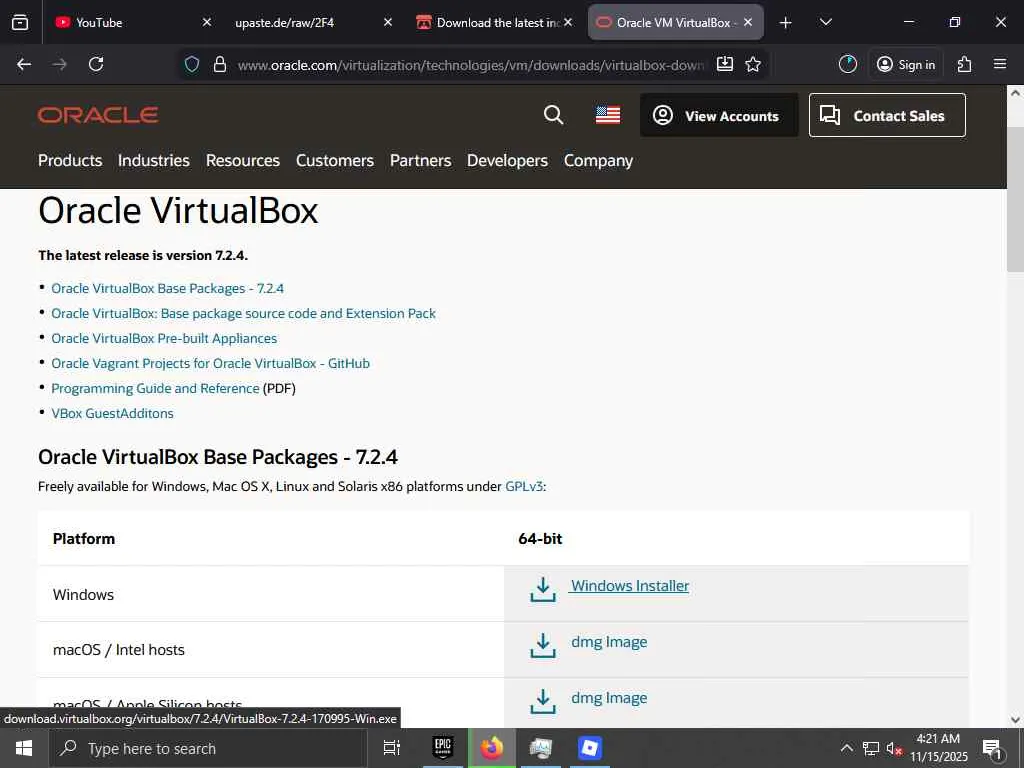
Task: Open the Company menu
Action: point(598,161)
